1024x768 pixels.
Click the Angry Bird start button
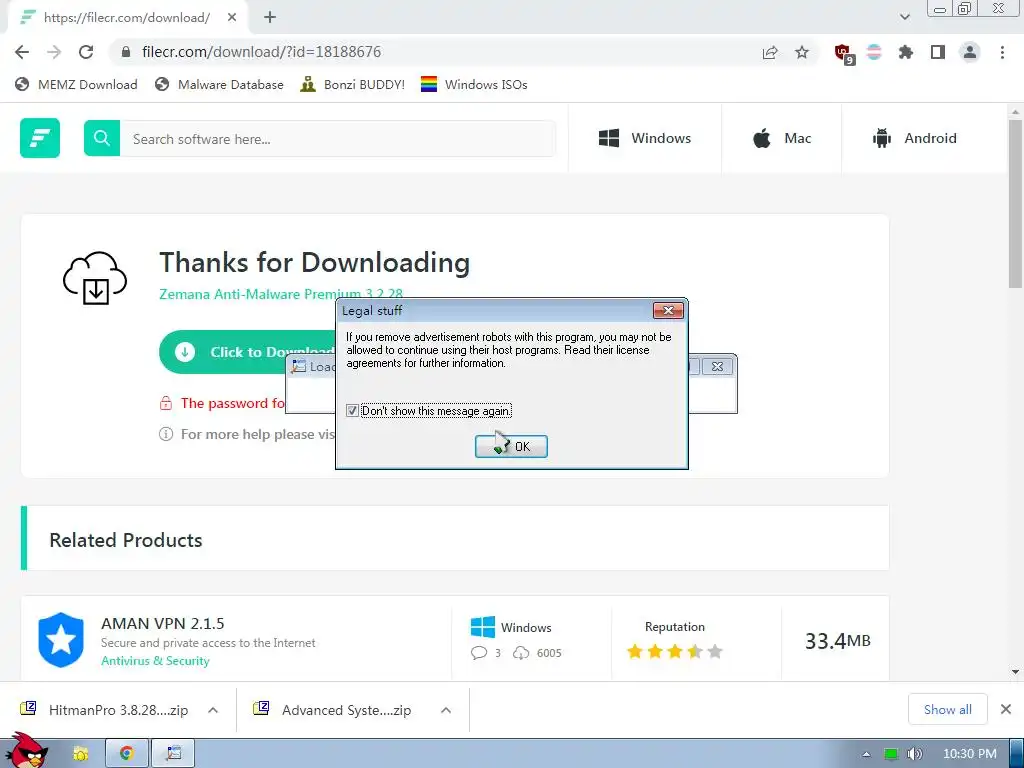(x=27, y=751)
